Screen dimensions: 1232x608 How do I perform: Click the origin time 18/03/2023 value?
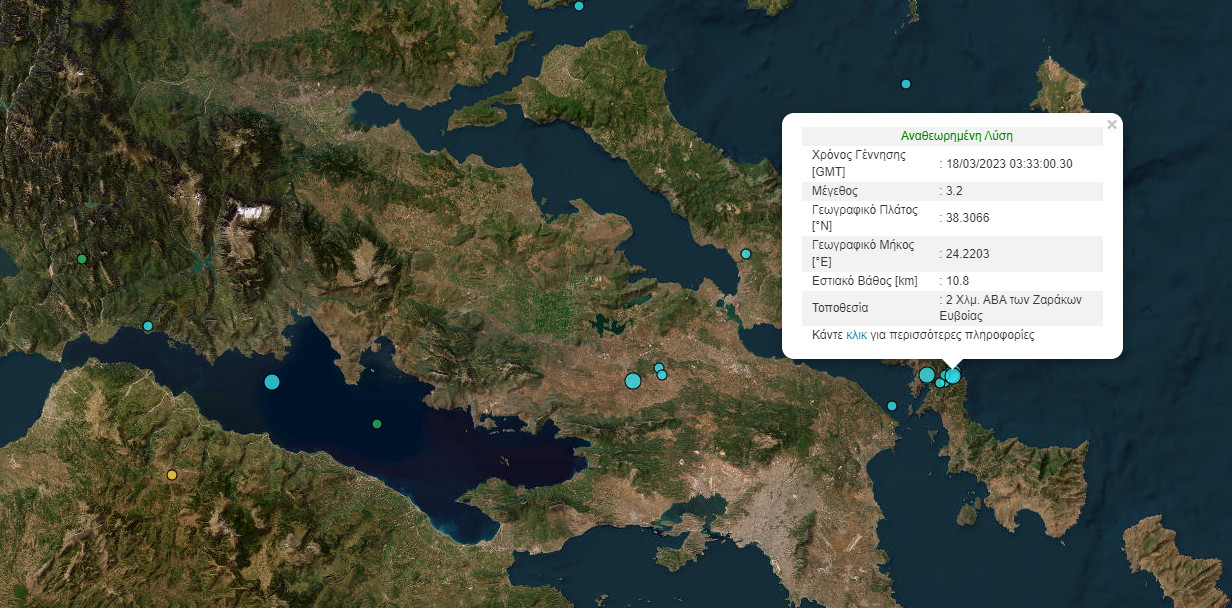(1010, 163)
